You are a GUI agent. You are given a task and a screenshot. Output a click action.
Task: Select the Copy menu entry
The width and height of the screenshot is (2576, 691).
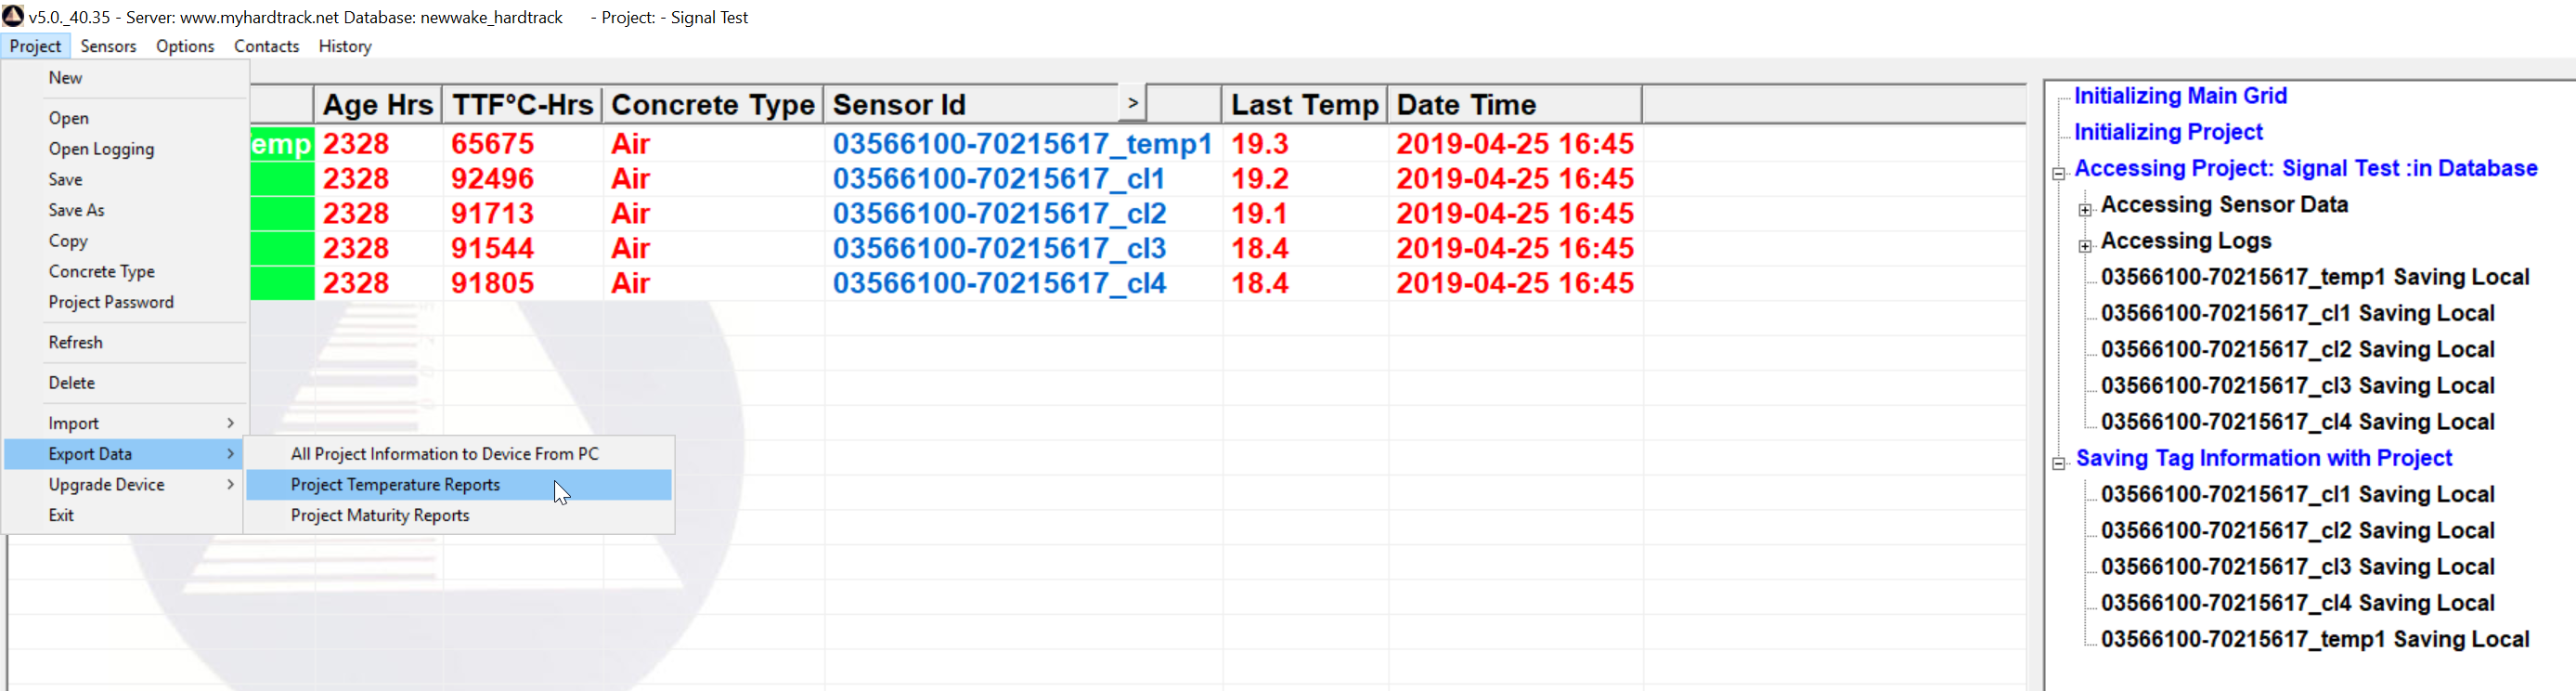click(125, 241)
